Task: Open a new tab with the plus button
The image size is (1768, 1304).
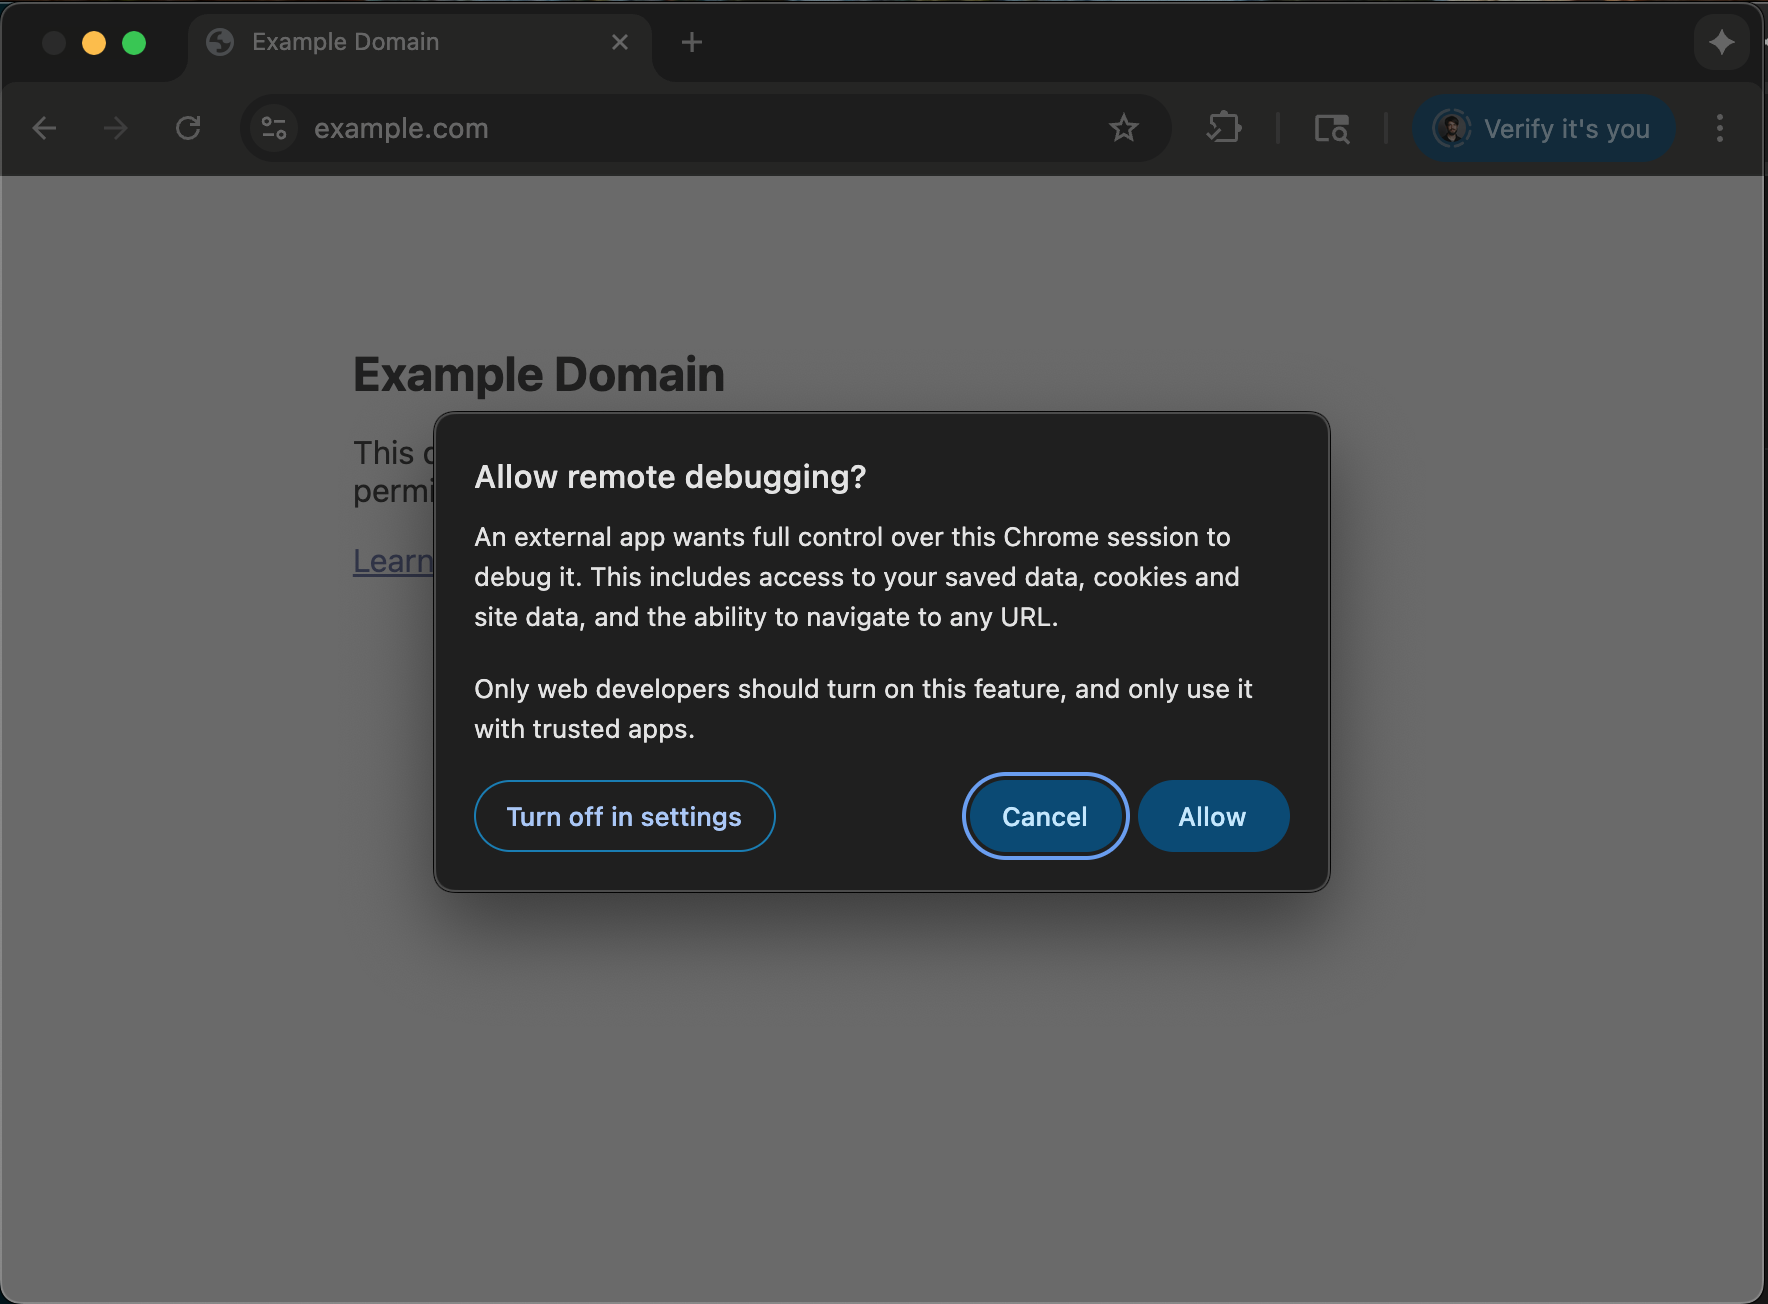Action: (x=692, y=42)
